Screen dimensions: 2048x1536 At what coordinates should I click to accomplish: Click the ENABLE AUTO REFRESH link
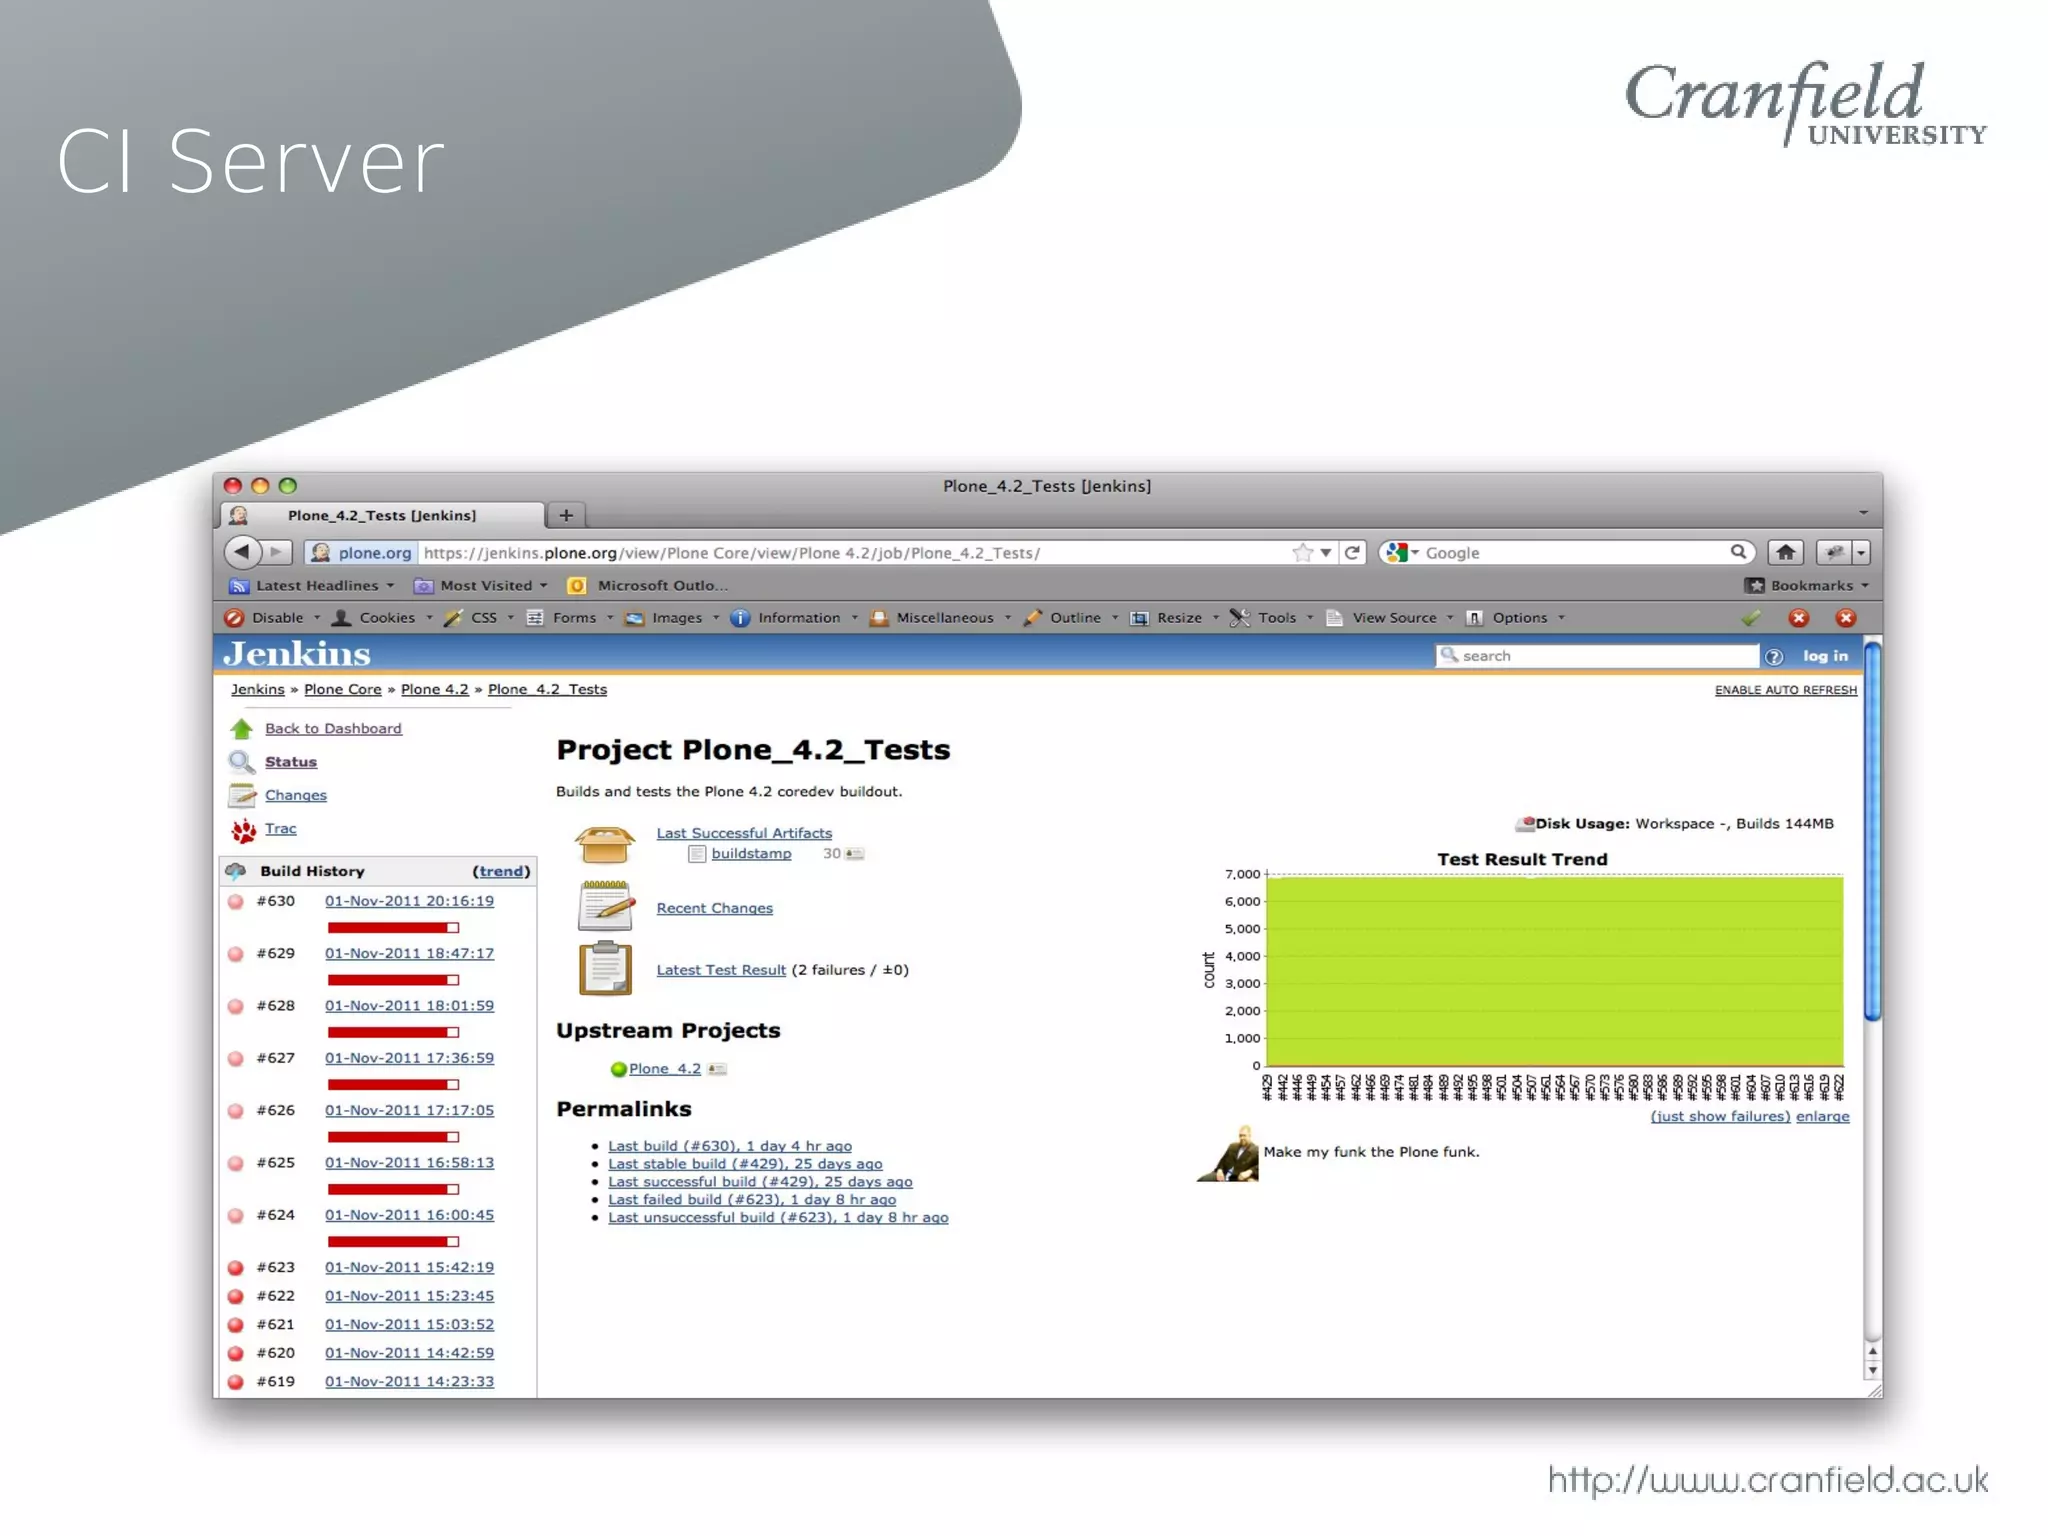pos(1786,690)
